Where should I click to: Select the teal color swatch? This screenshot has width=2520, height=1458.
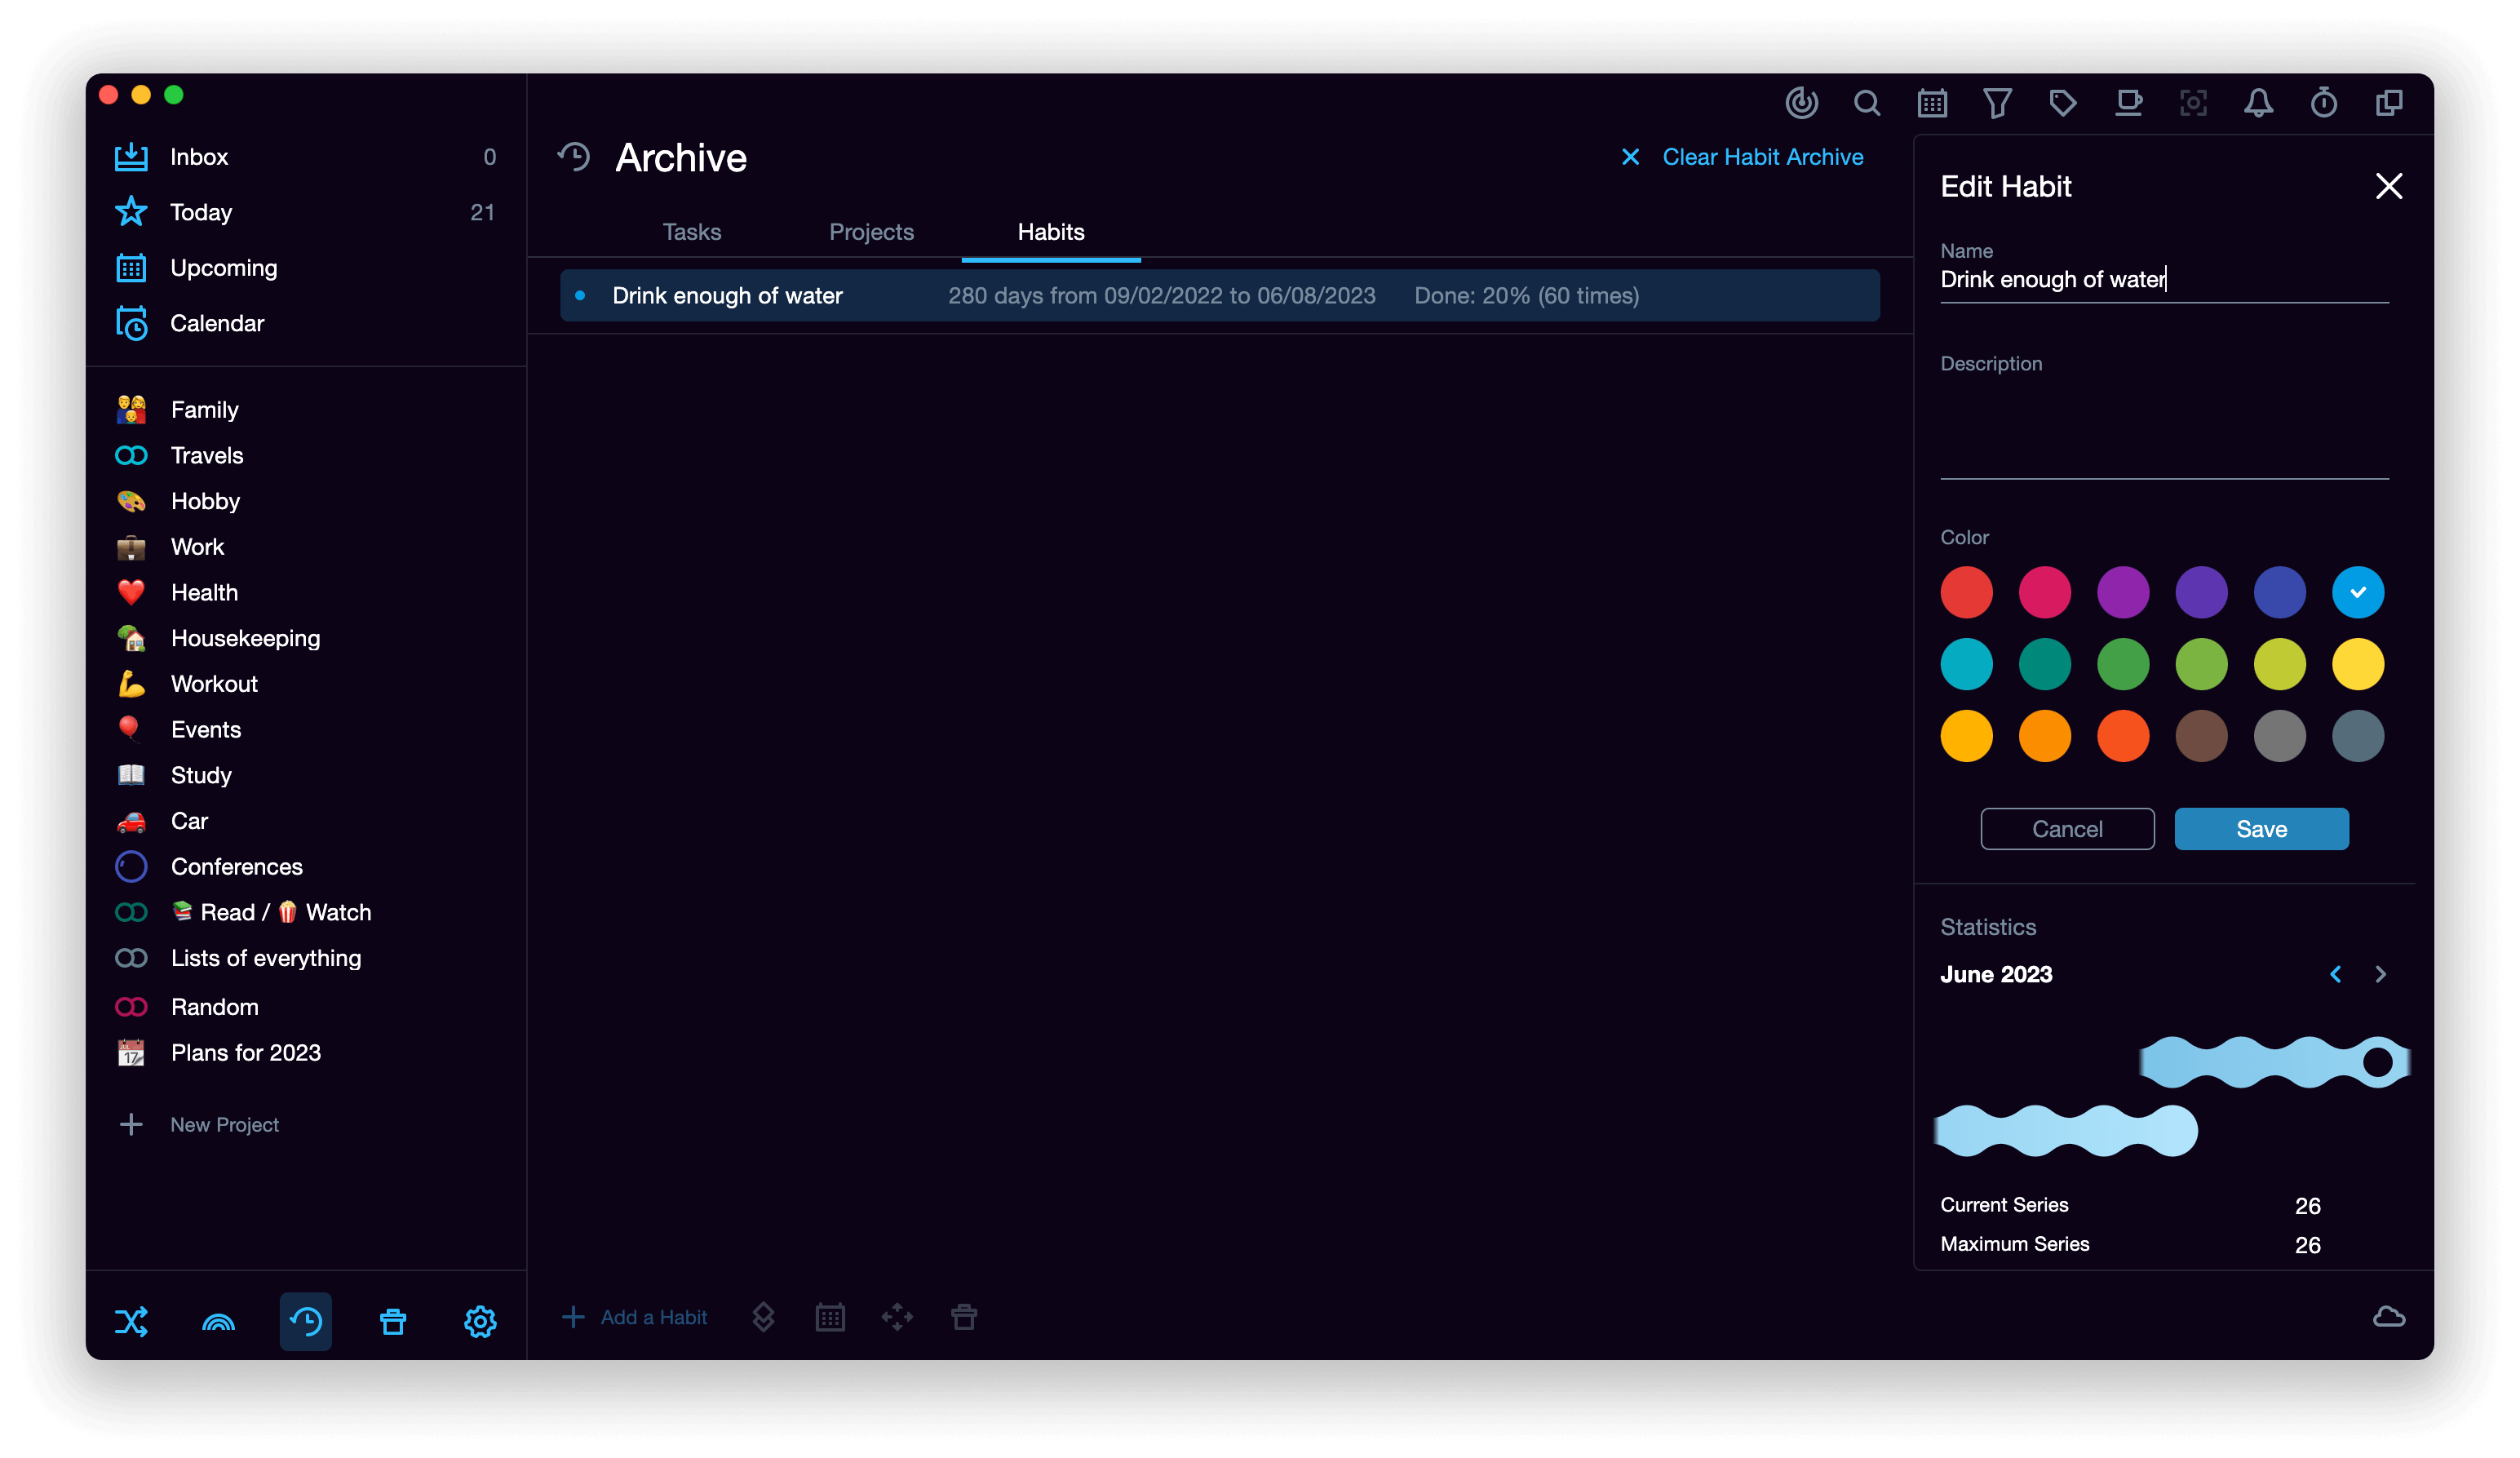coord(2044,664)
